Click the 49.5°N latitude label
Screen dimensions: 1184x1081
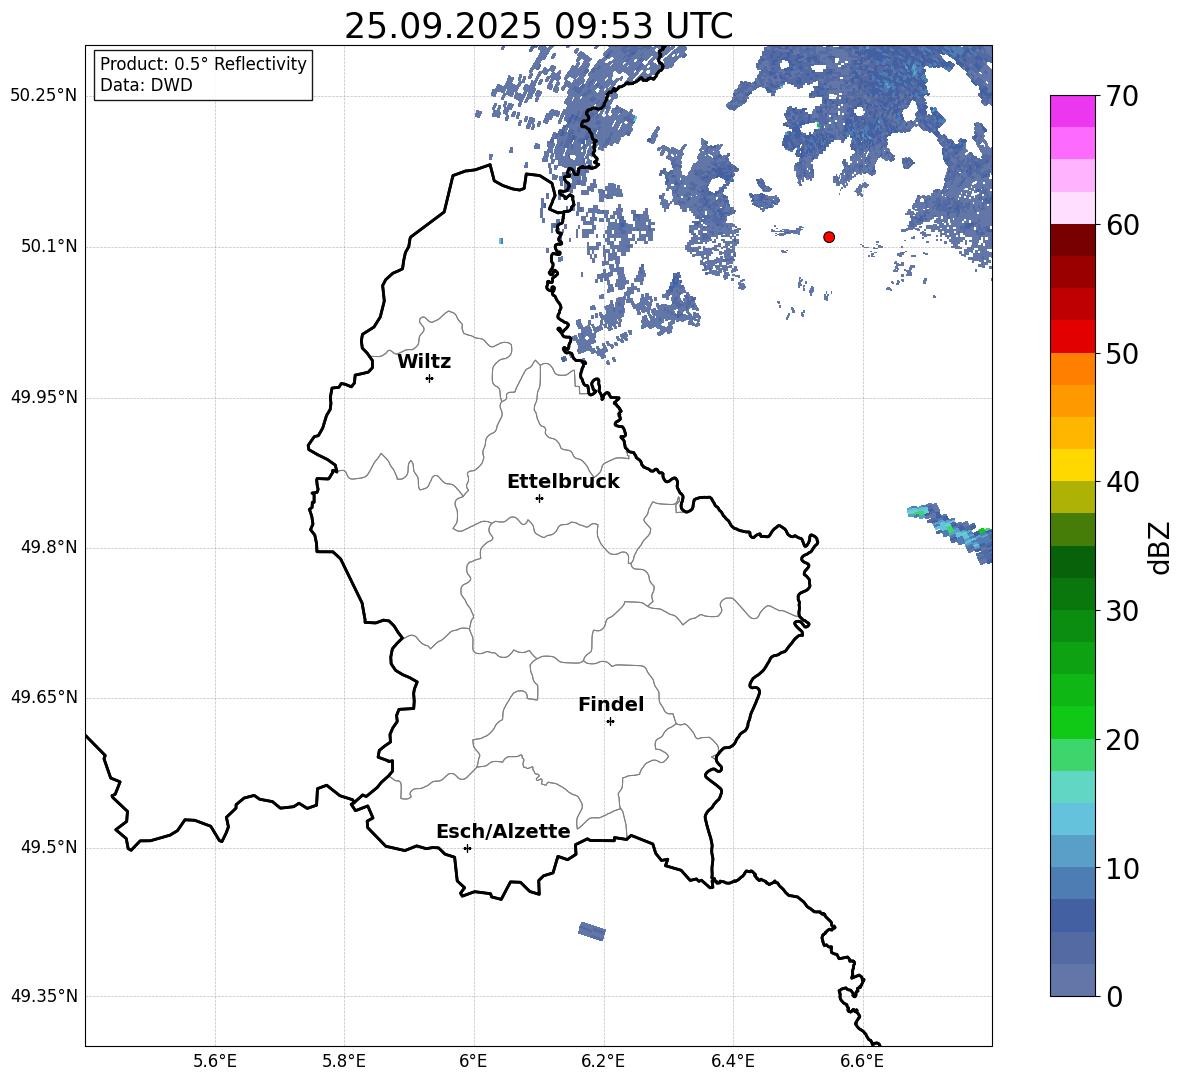[50, 847]
